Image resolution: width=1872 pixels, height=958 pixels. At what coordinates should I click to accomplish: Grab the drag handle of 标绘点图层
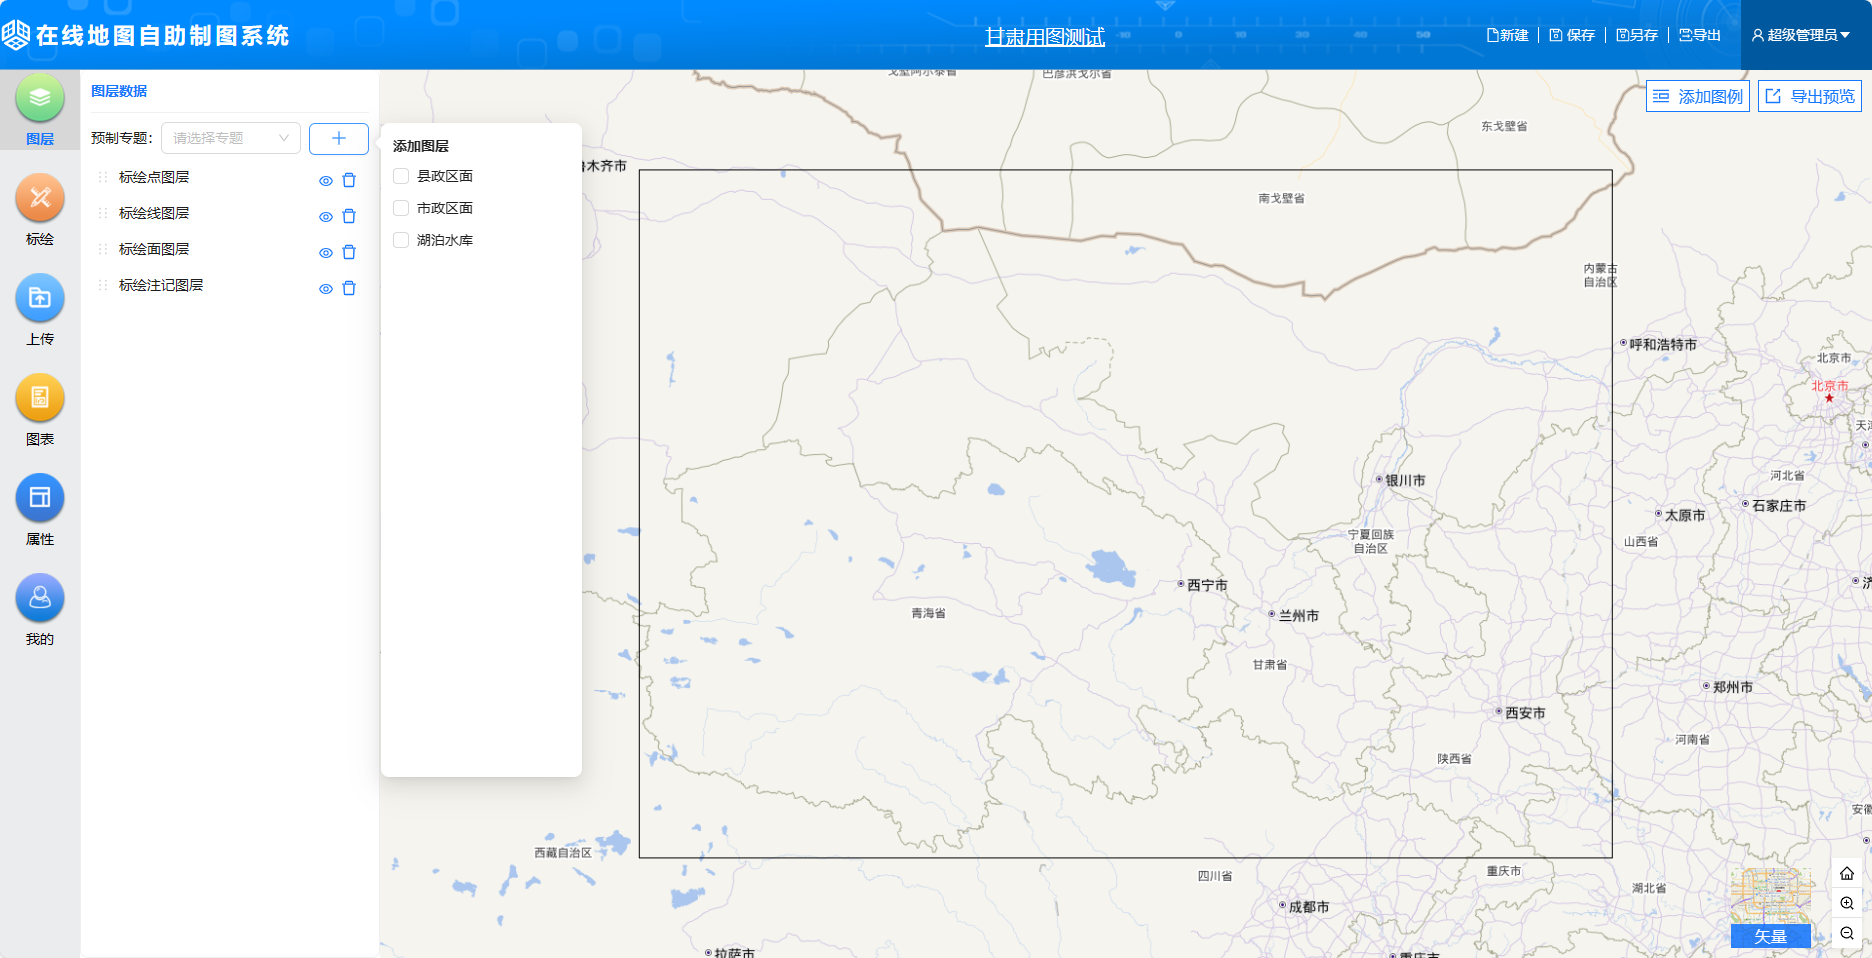(103, 177)
